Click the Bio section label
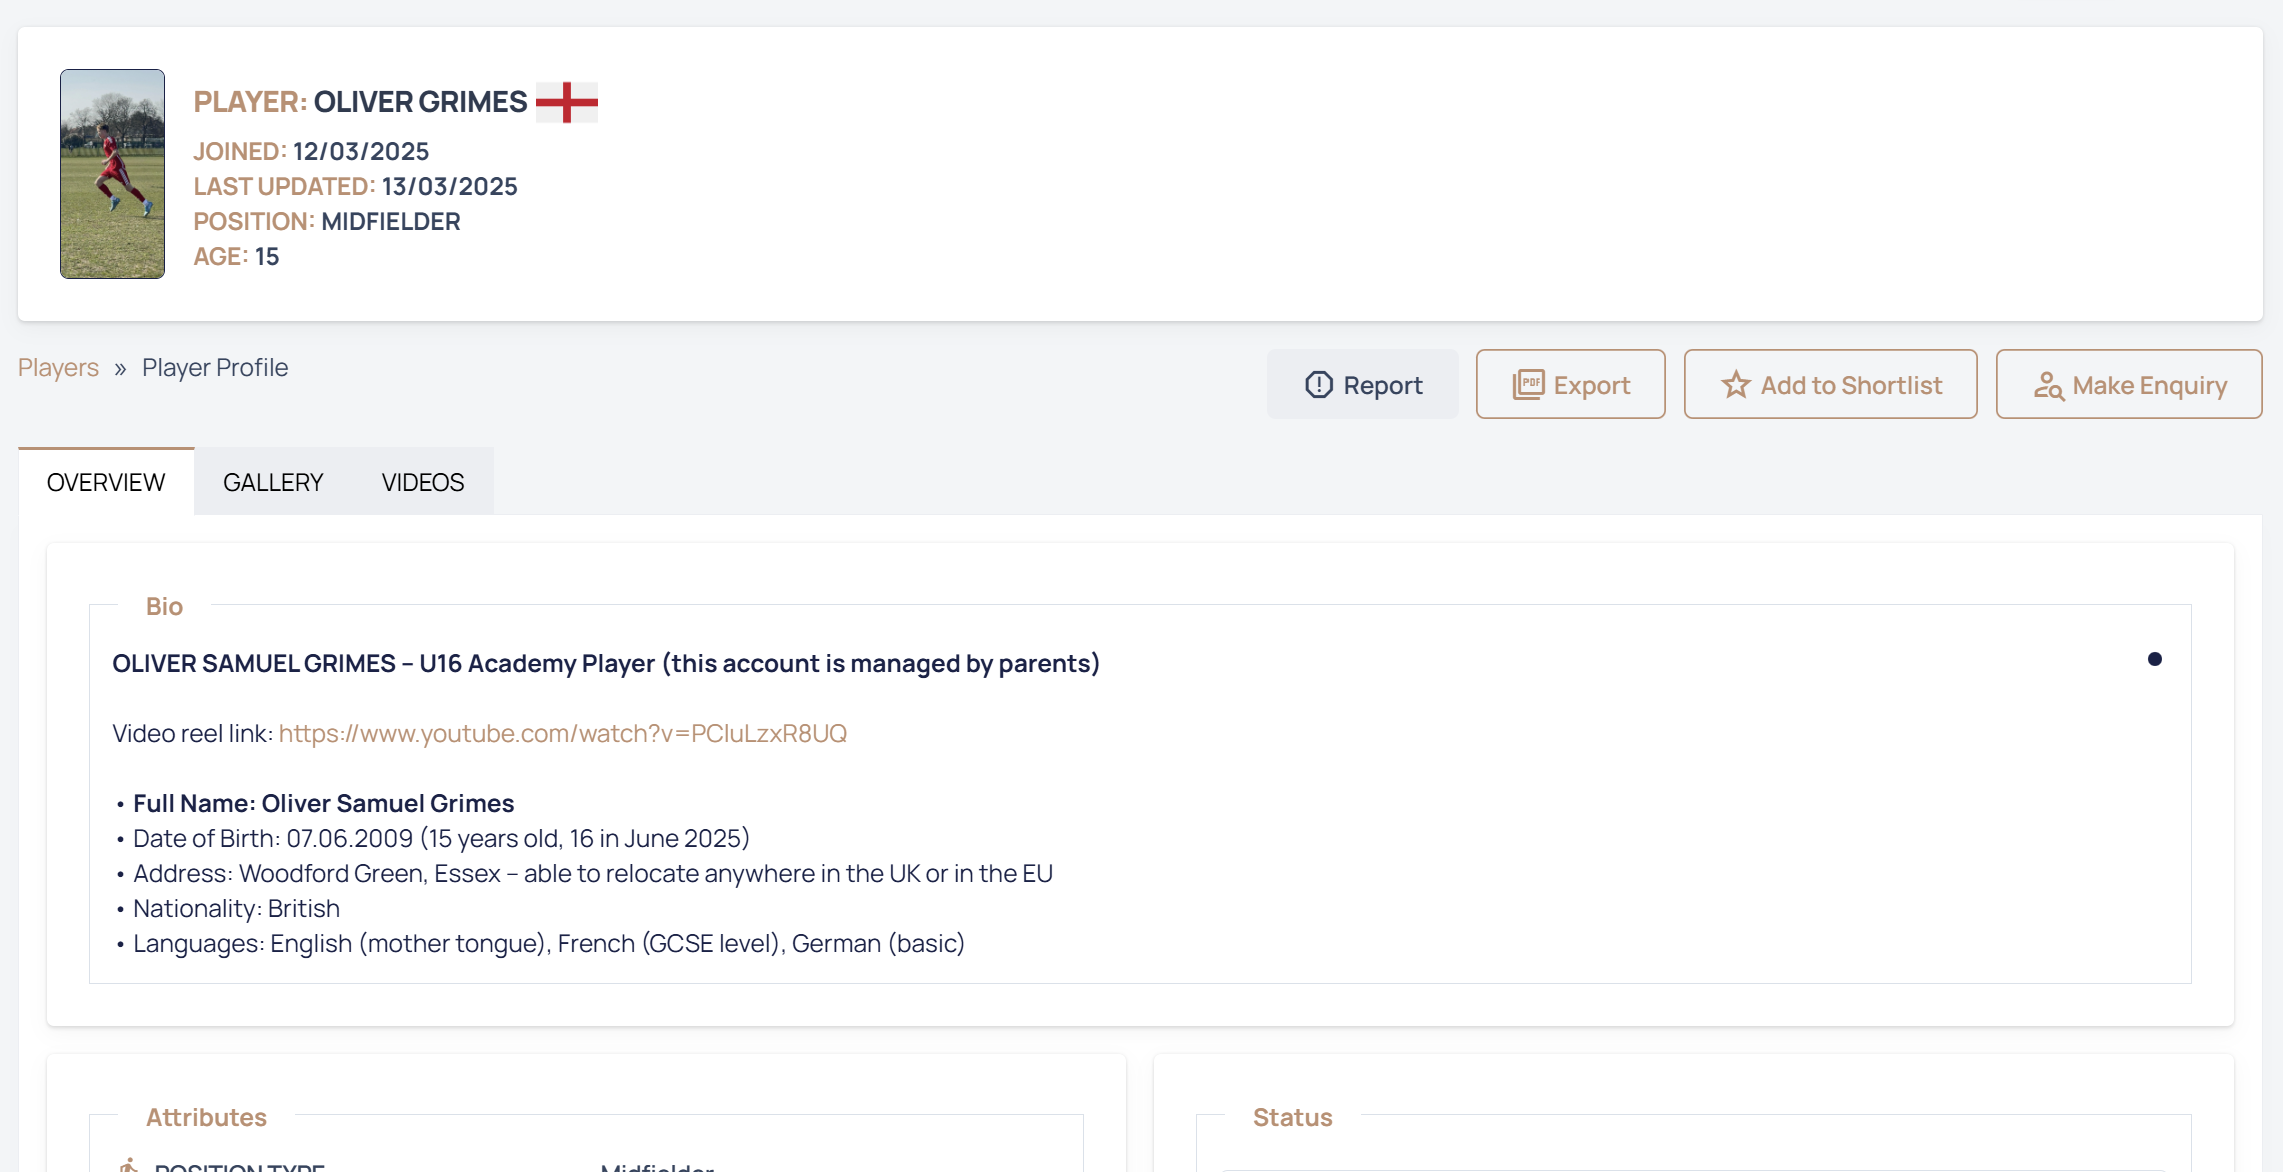The height and width of the screenshot is (1172, 2283). pyautogui.click(x=164, y=606)
